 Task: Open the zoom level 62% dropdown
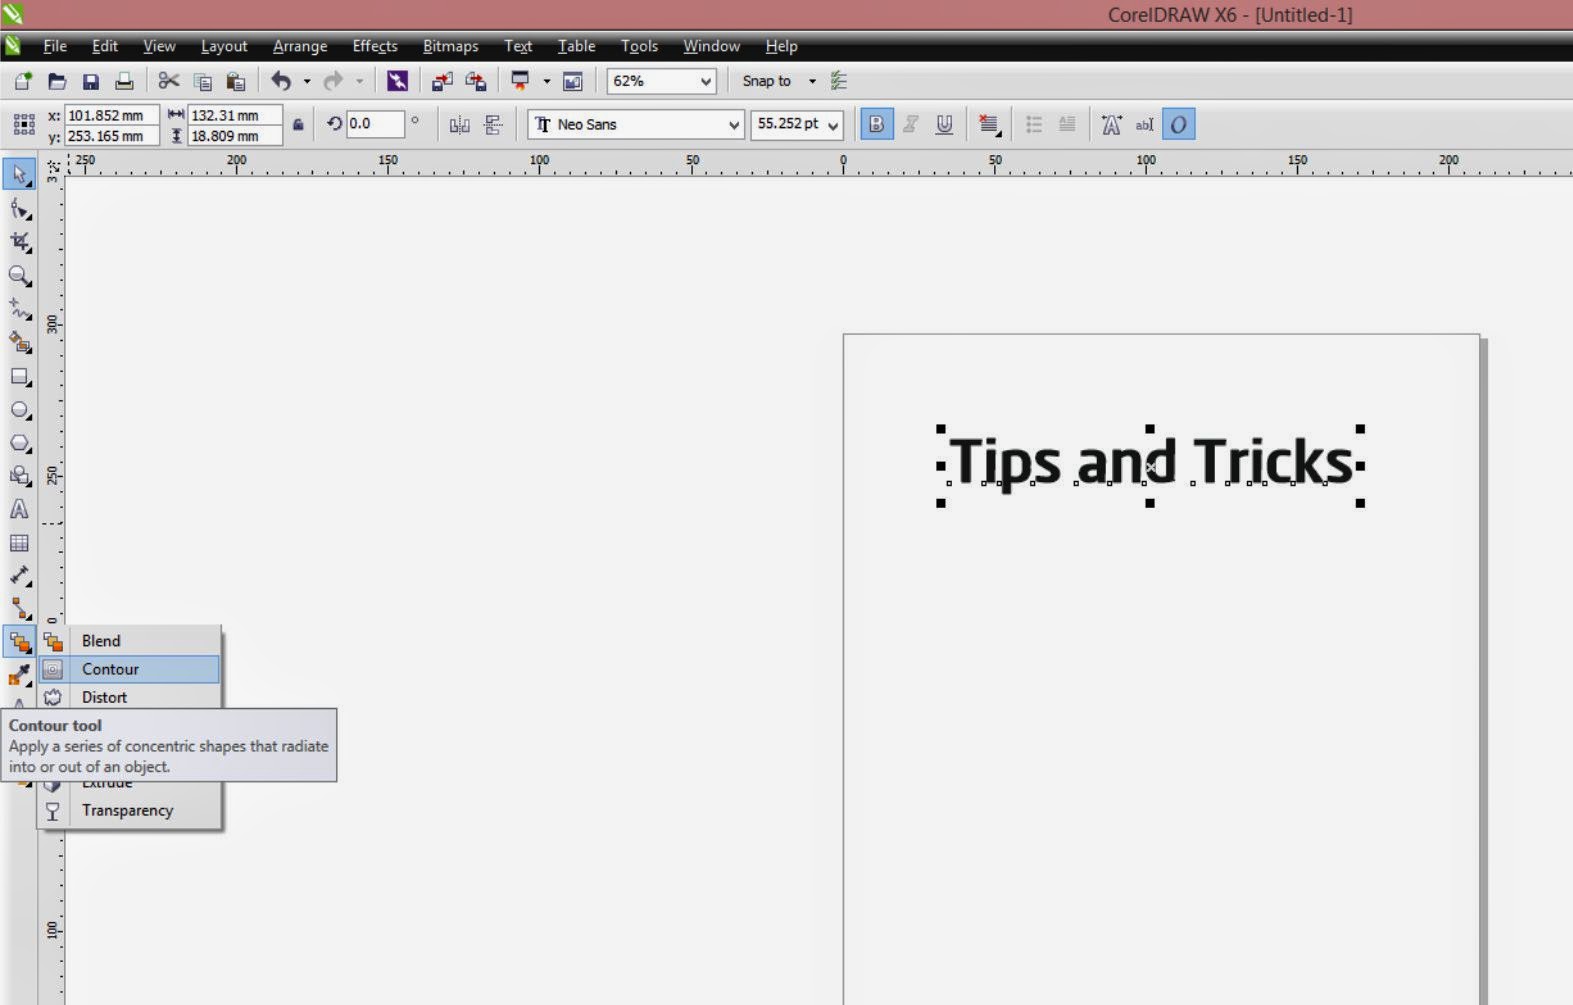pyautogui.click(x=705, y=81)
